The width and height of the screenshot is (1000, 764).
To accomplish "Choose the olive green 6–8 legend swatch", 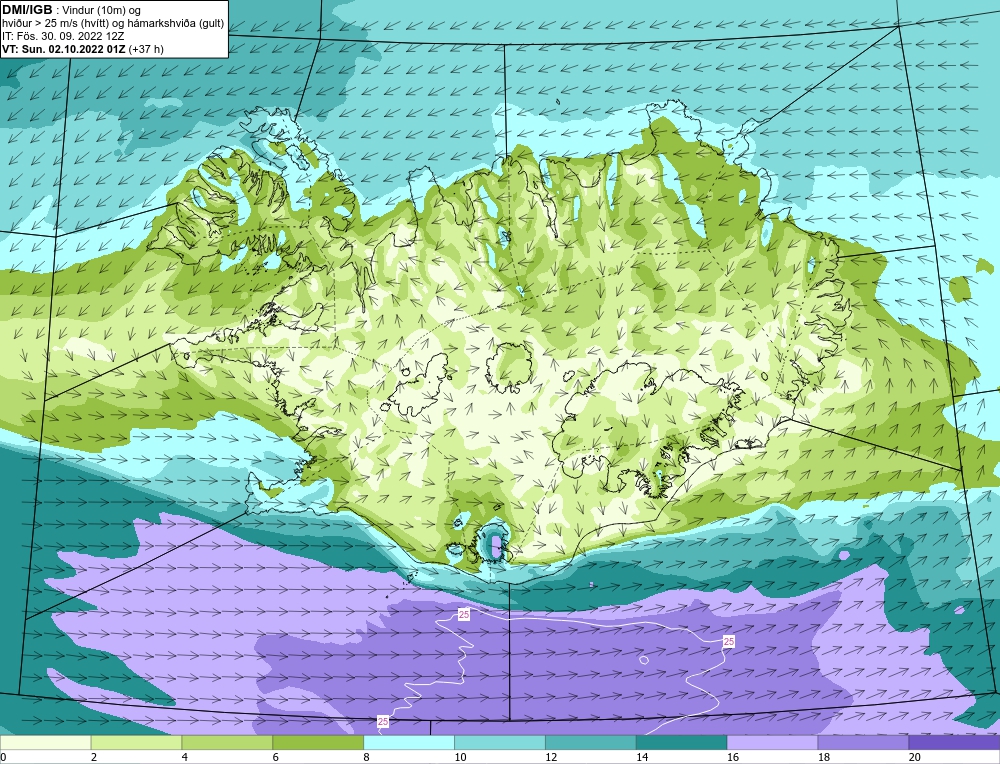I will pyautogui.click(x=318, y=742).
